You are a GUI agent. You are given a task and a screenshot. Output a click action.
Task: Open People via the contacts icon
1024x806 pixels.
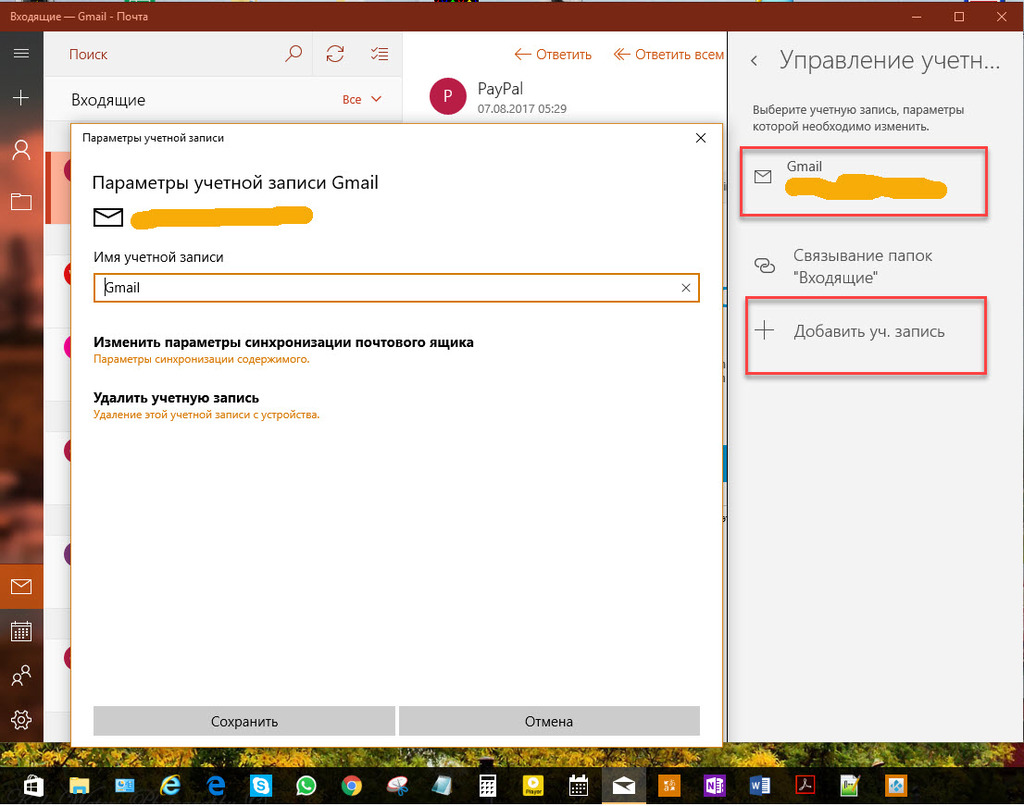(21, 675)
